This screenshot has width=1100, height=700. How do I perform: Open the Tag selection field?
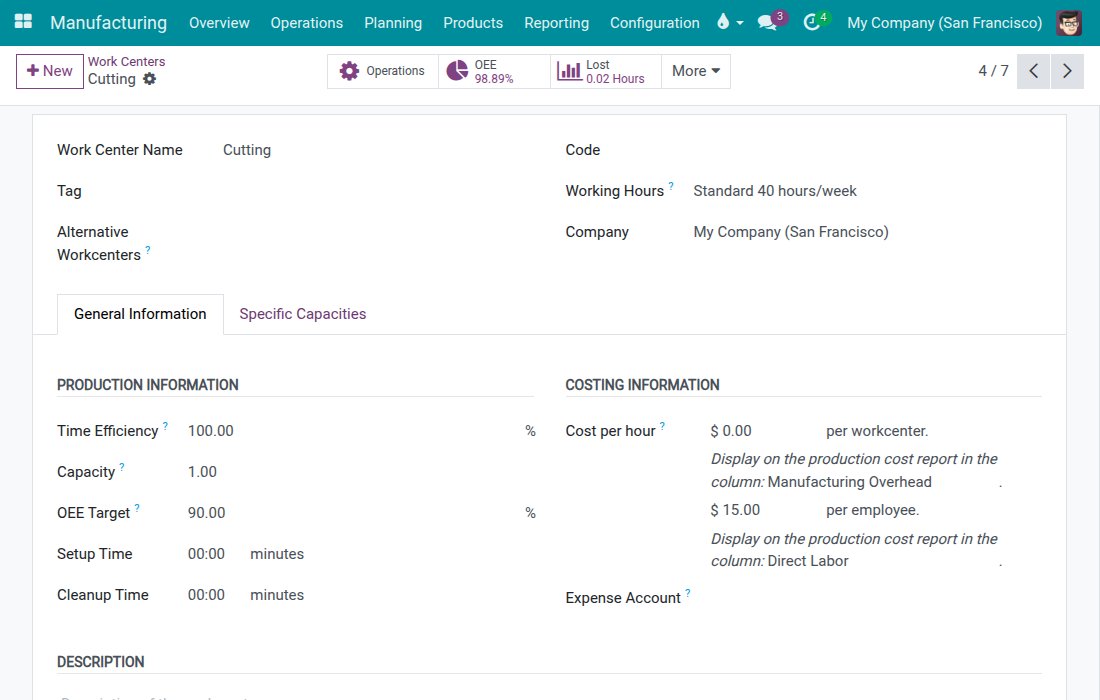pos(377,191)
